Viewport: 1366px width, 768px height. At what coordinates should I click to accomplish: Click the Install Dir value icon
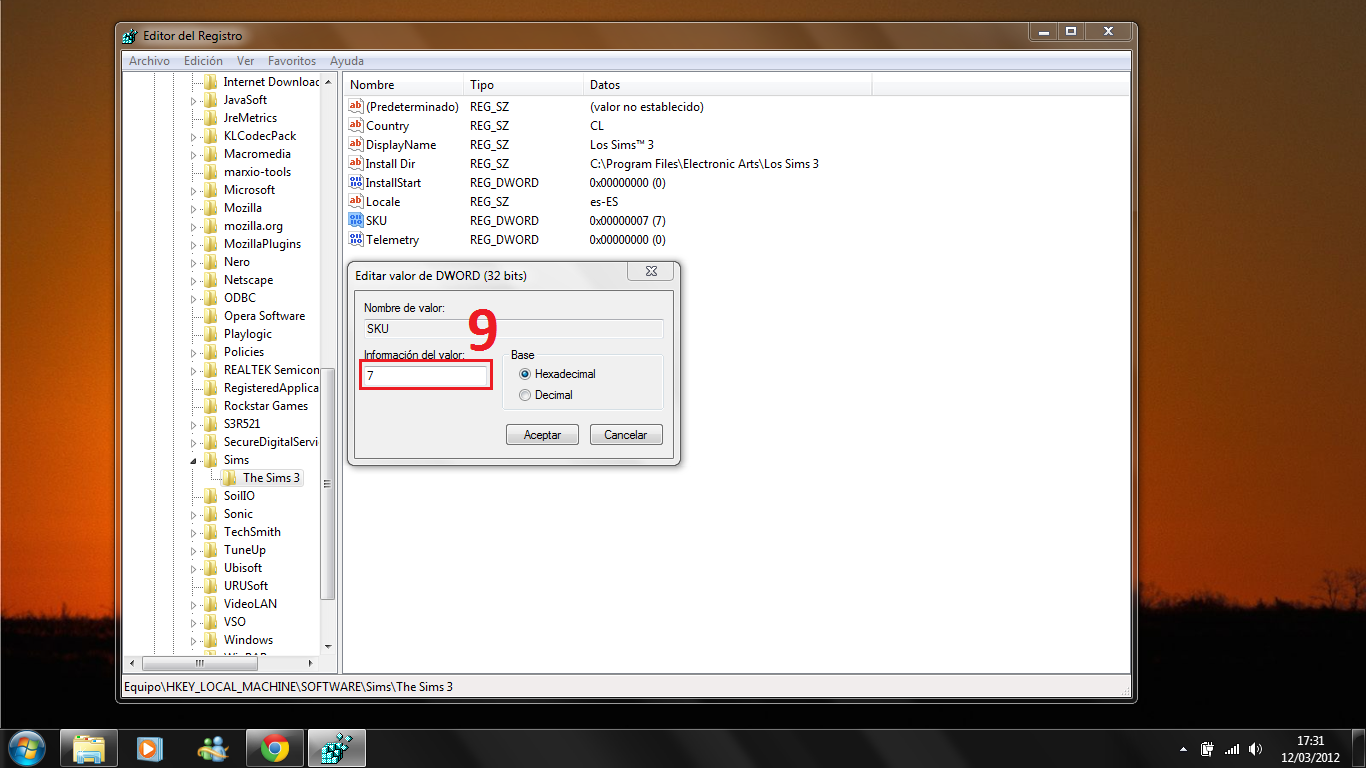[x=355, y=163]
